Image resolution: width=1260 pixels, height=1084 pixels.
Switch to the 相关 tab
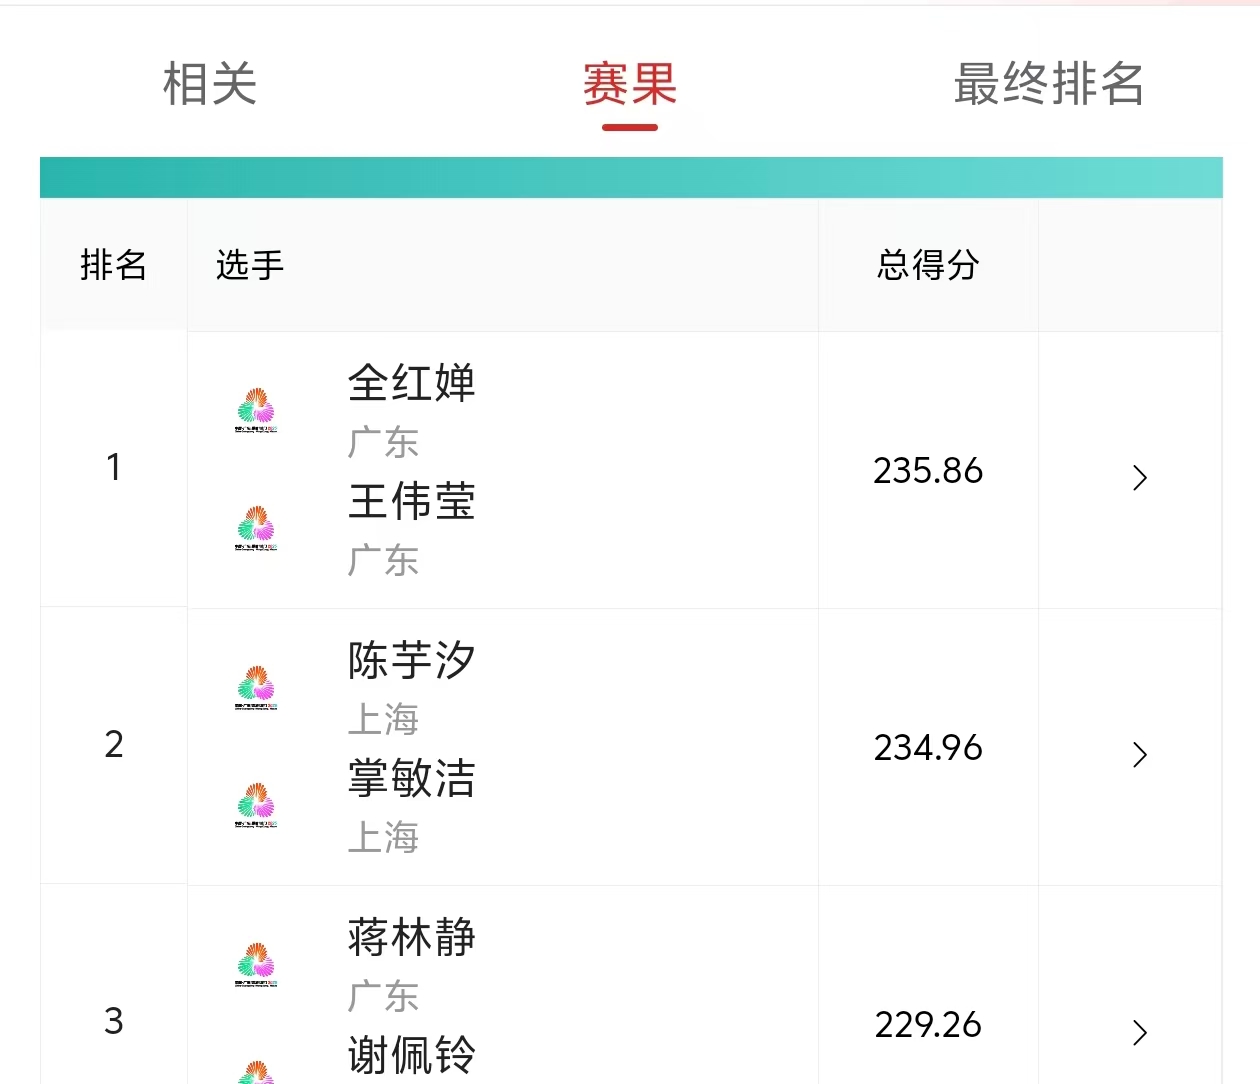click(x=210, y=84)
